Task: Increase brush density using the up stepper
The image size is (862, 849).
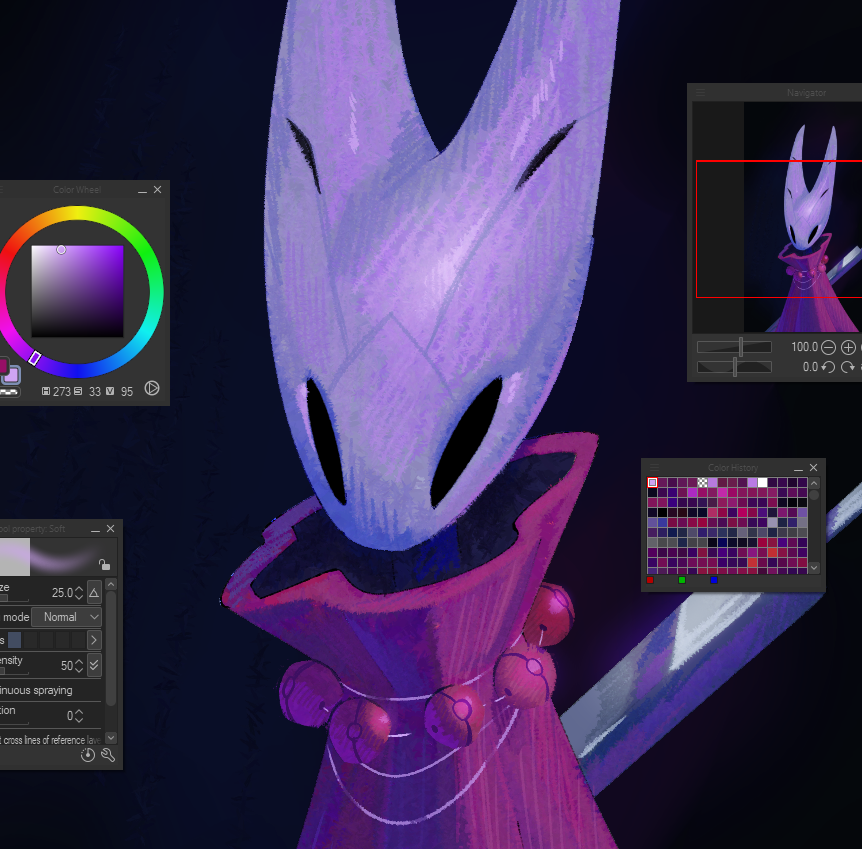Action: (x=79, y=661)
